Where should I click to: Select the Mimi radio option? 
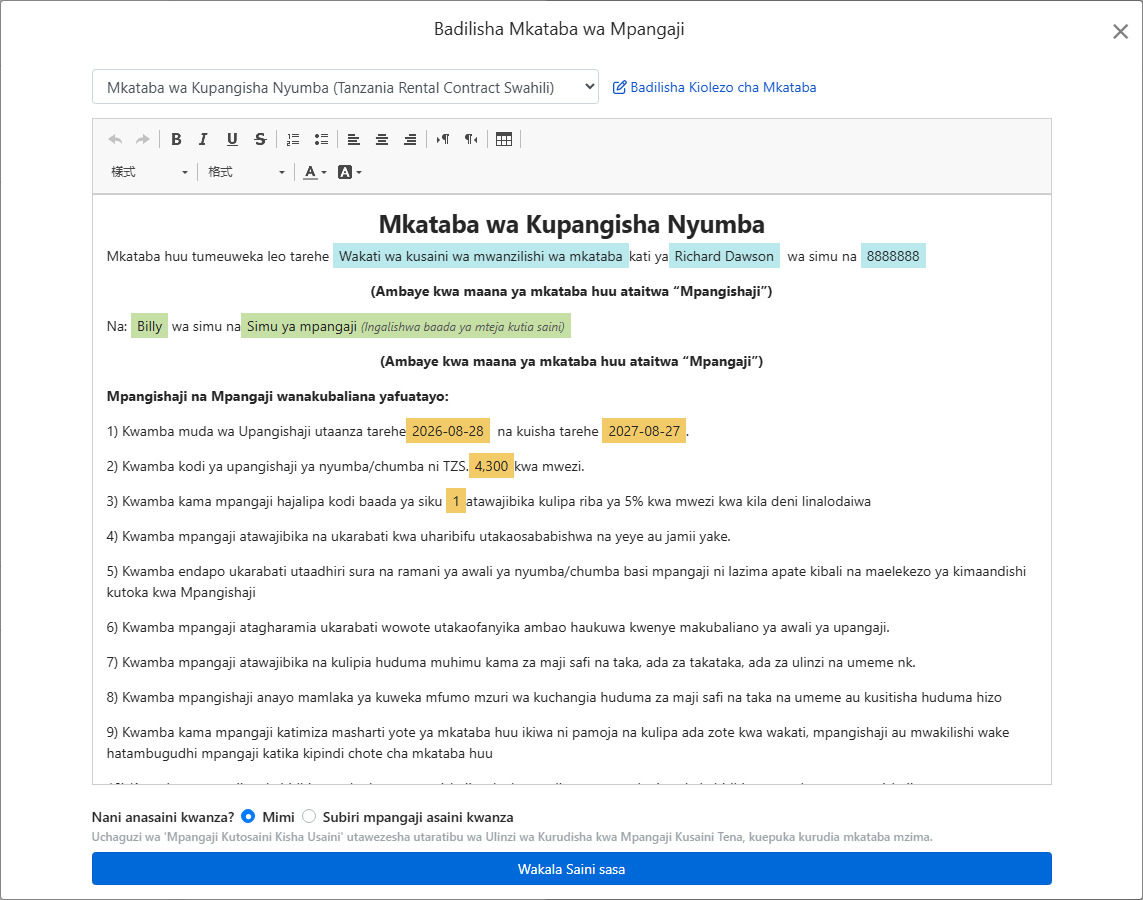point(248,816)
